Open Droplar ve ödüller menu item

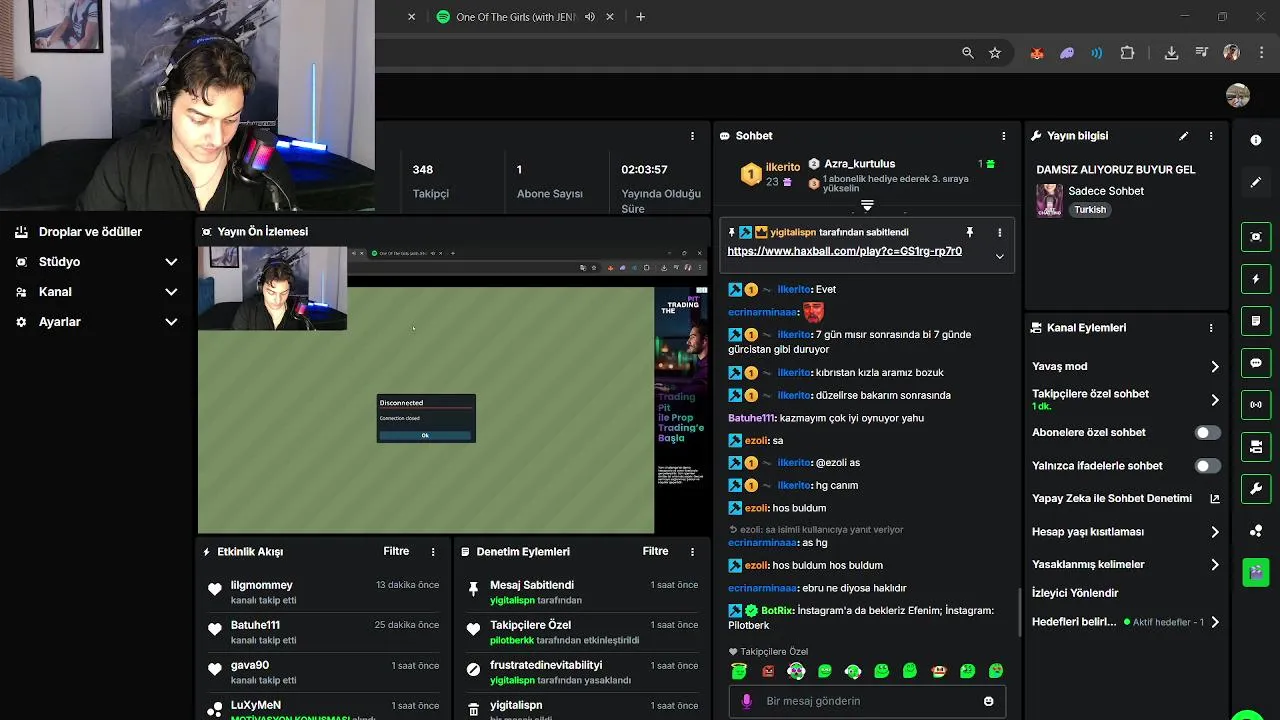click(90, 232)
